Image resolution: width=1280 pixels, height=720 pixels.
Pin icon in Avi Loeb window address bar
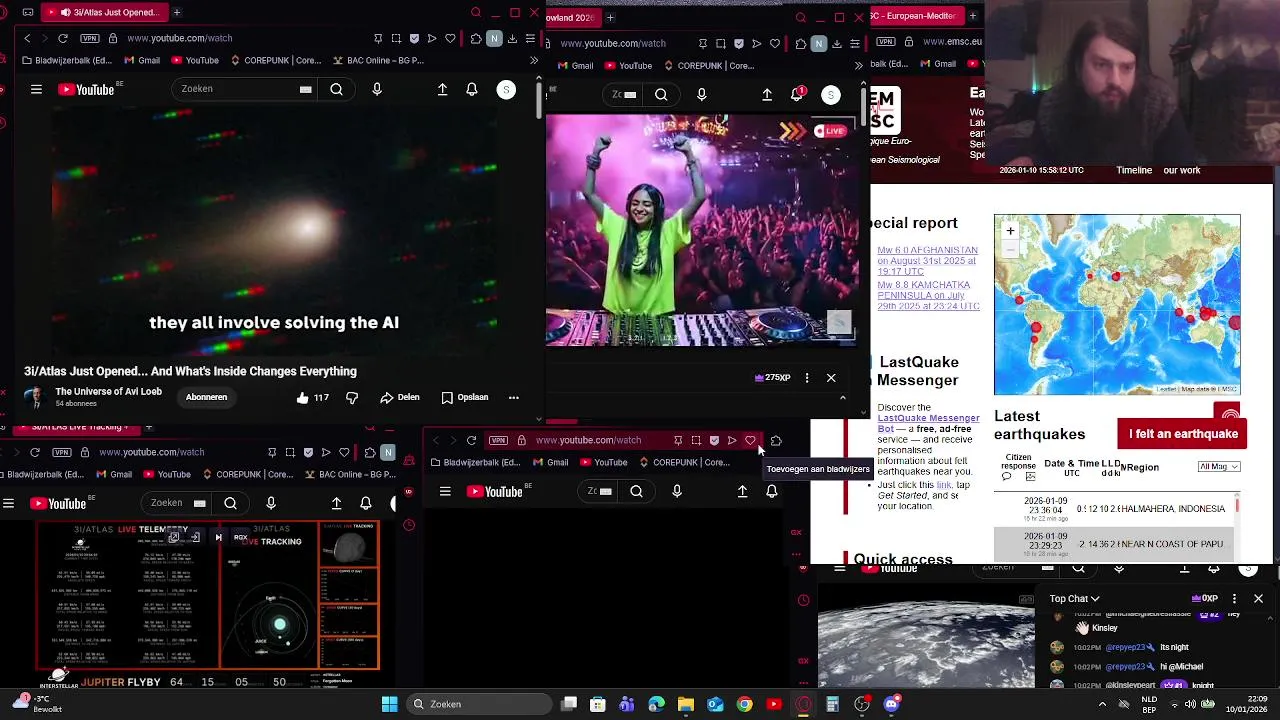tap(378, 38)
